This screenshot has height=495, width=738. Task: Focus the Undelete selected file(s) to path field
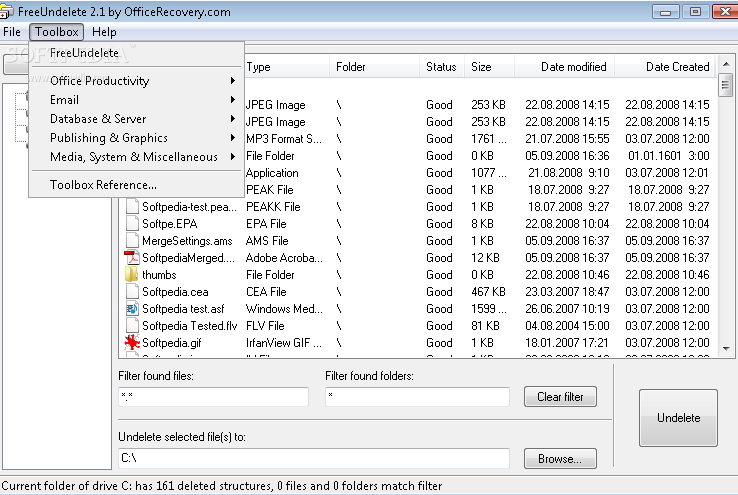[x=314, y=458]
